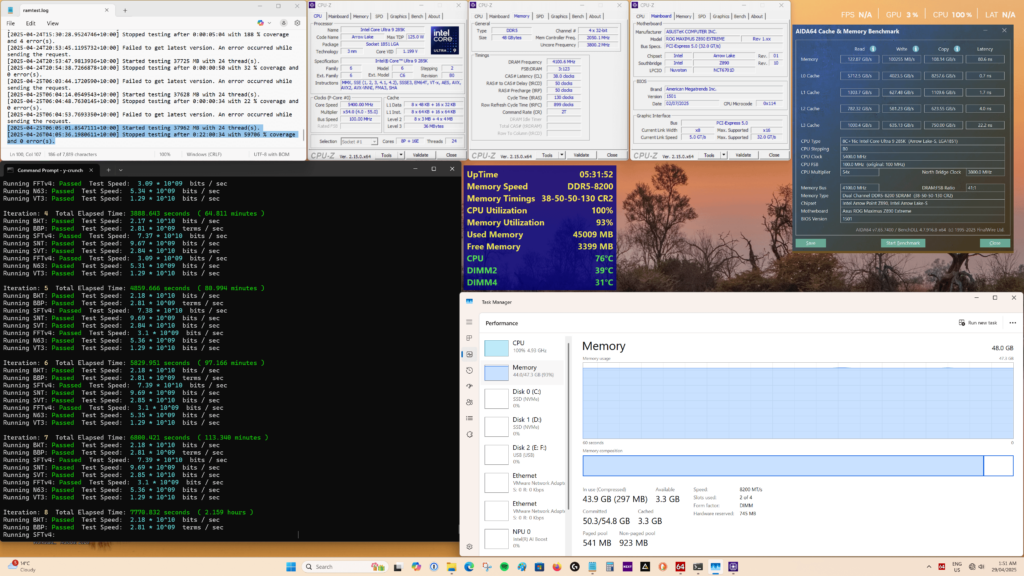This screenshot has height=576, width=1024.
Task: Select Command Prompt y-cruncher tab
Action: 51,170
